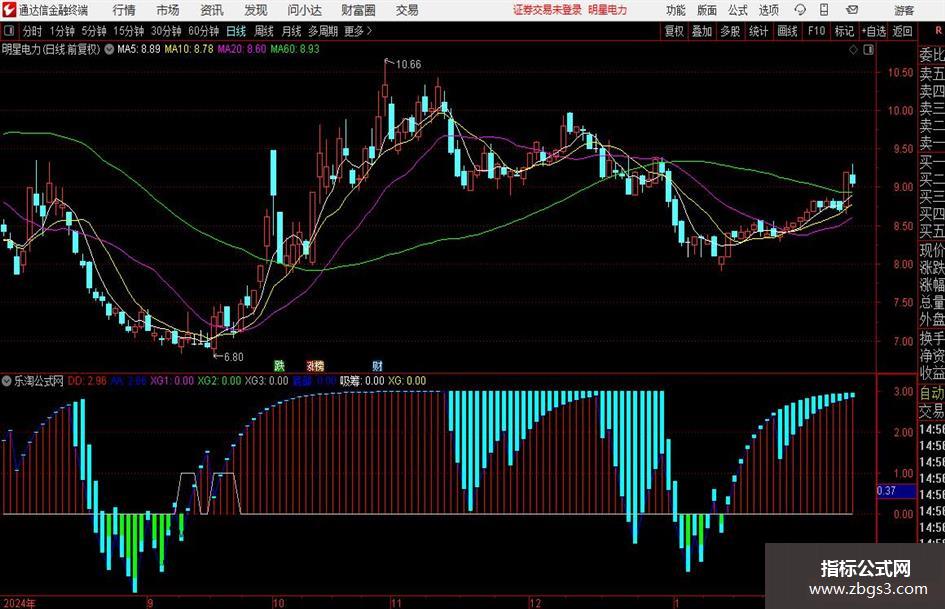The width and height of the screenshot is (945, 609).
Task: Click the 自动 label in the right panel
Action: (931, 393)
